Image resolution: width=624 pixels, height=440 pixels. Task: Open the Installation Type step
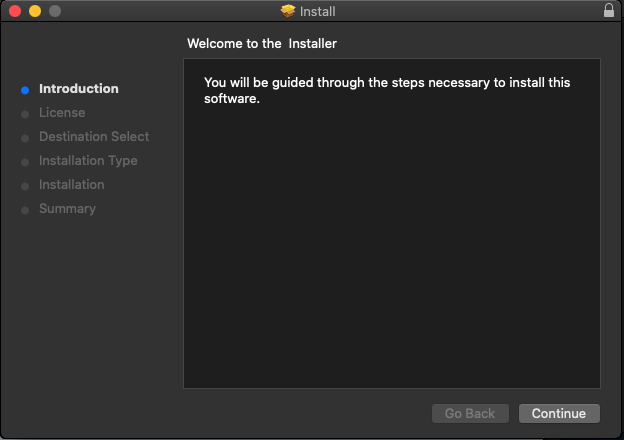point(88,160)
